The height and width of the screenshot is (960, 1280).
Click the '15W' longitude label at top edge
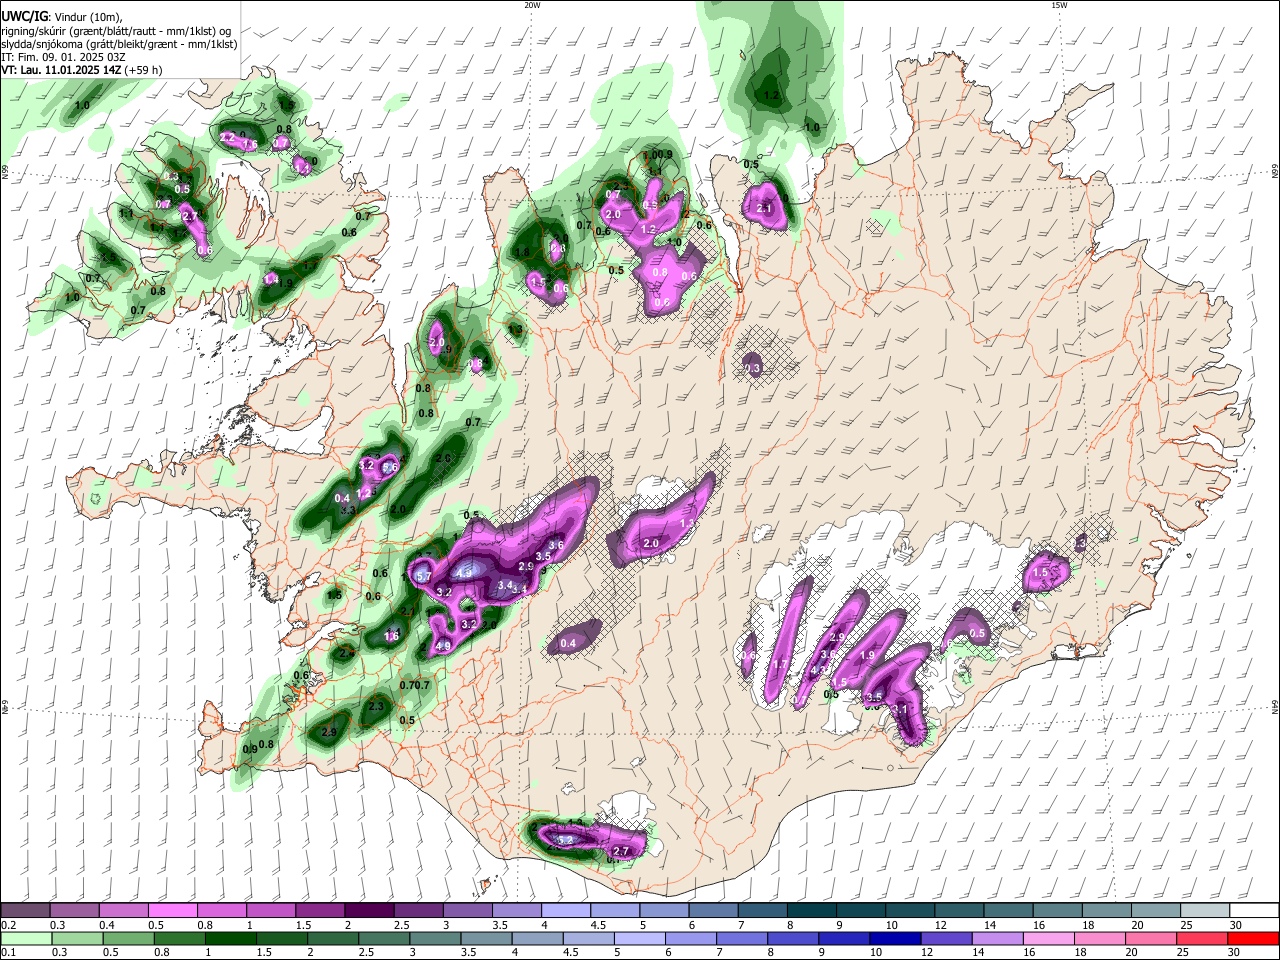pos(1059,5)
